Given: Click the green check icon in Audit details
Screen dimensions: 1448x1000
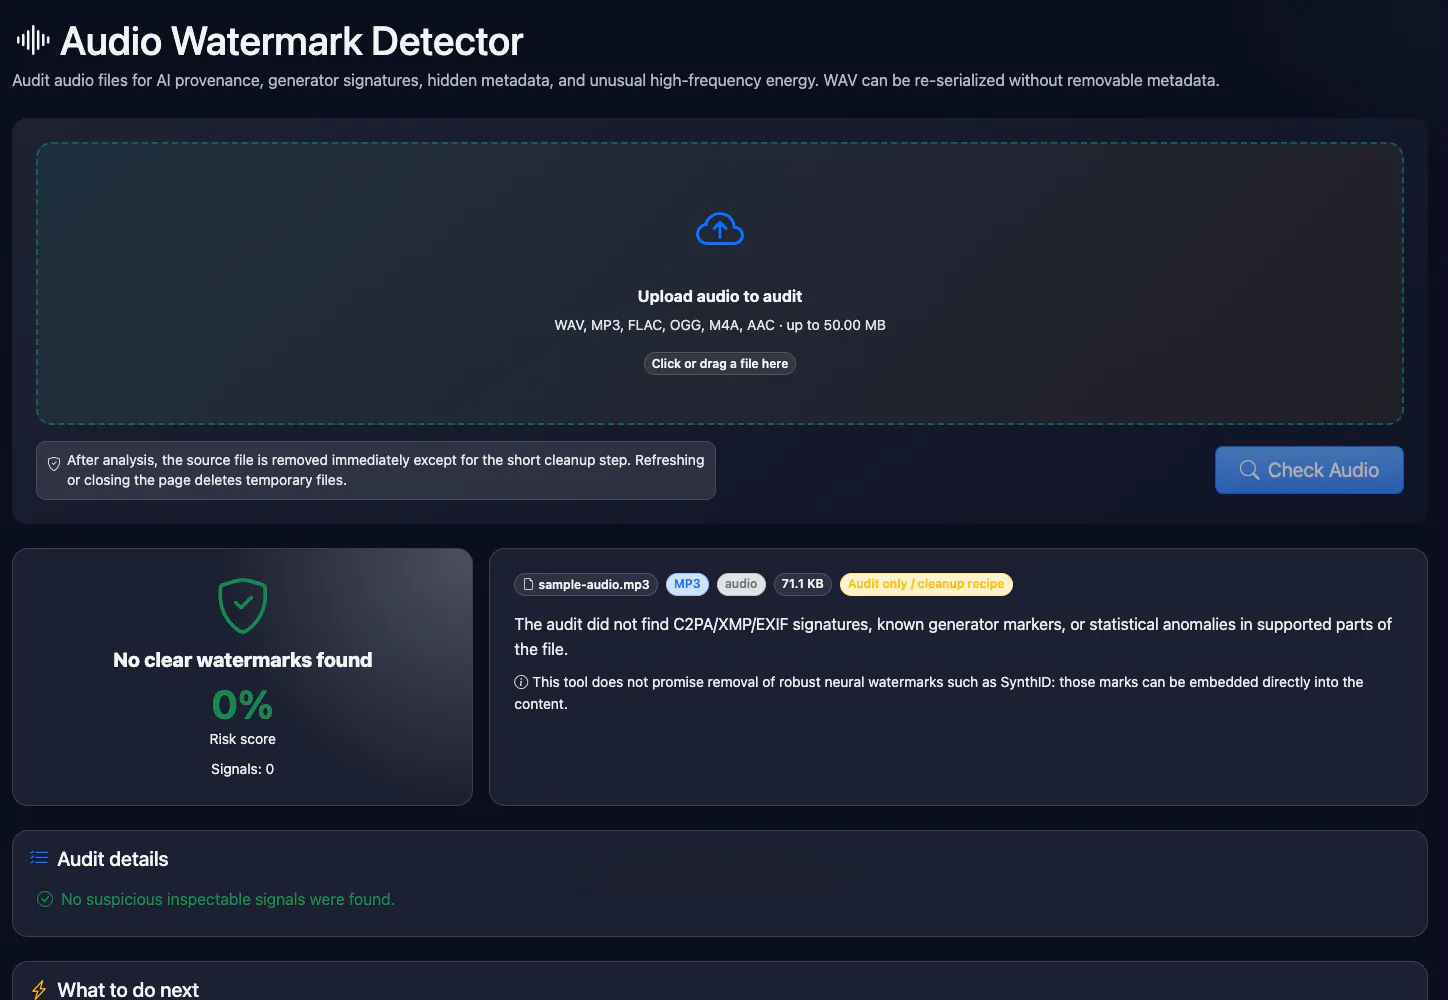Looking at the screenshot, I should (x=45, y=899).
